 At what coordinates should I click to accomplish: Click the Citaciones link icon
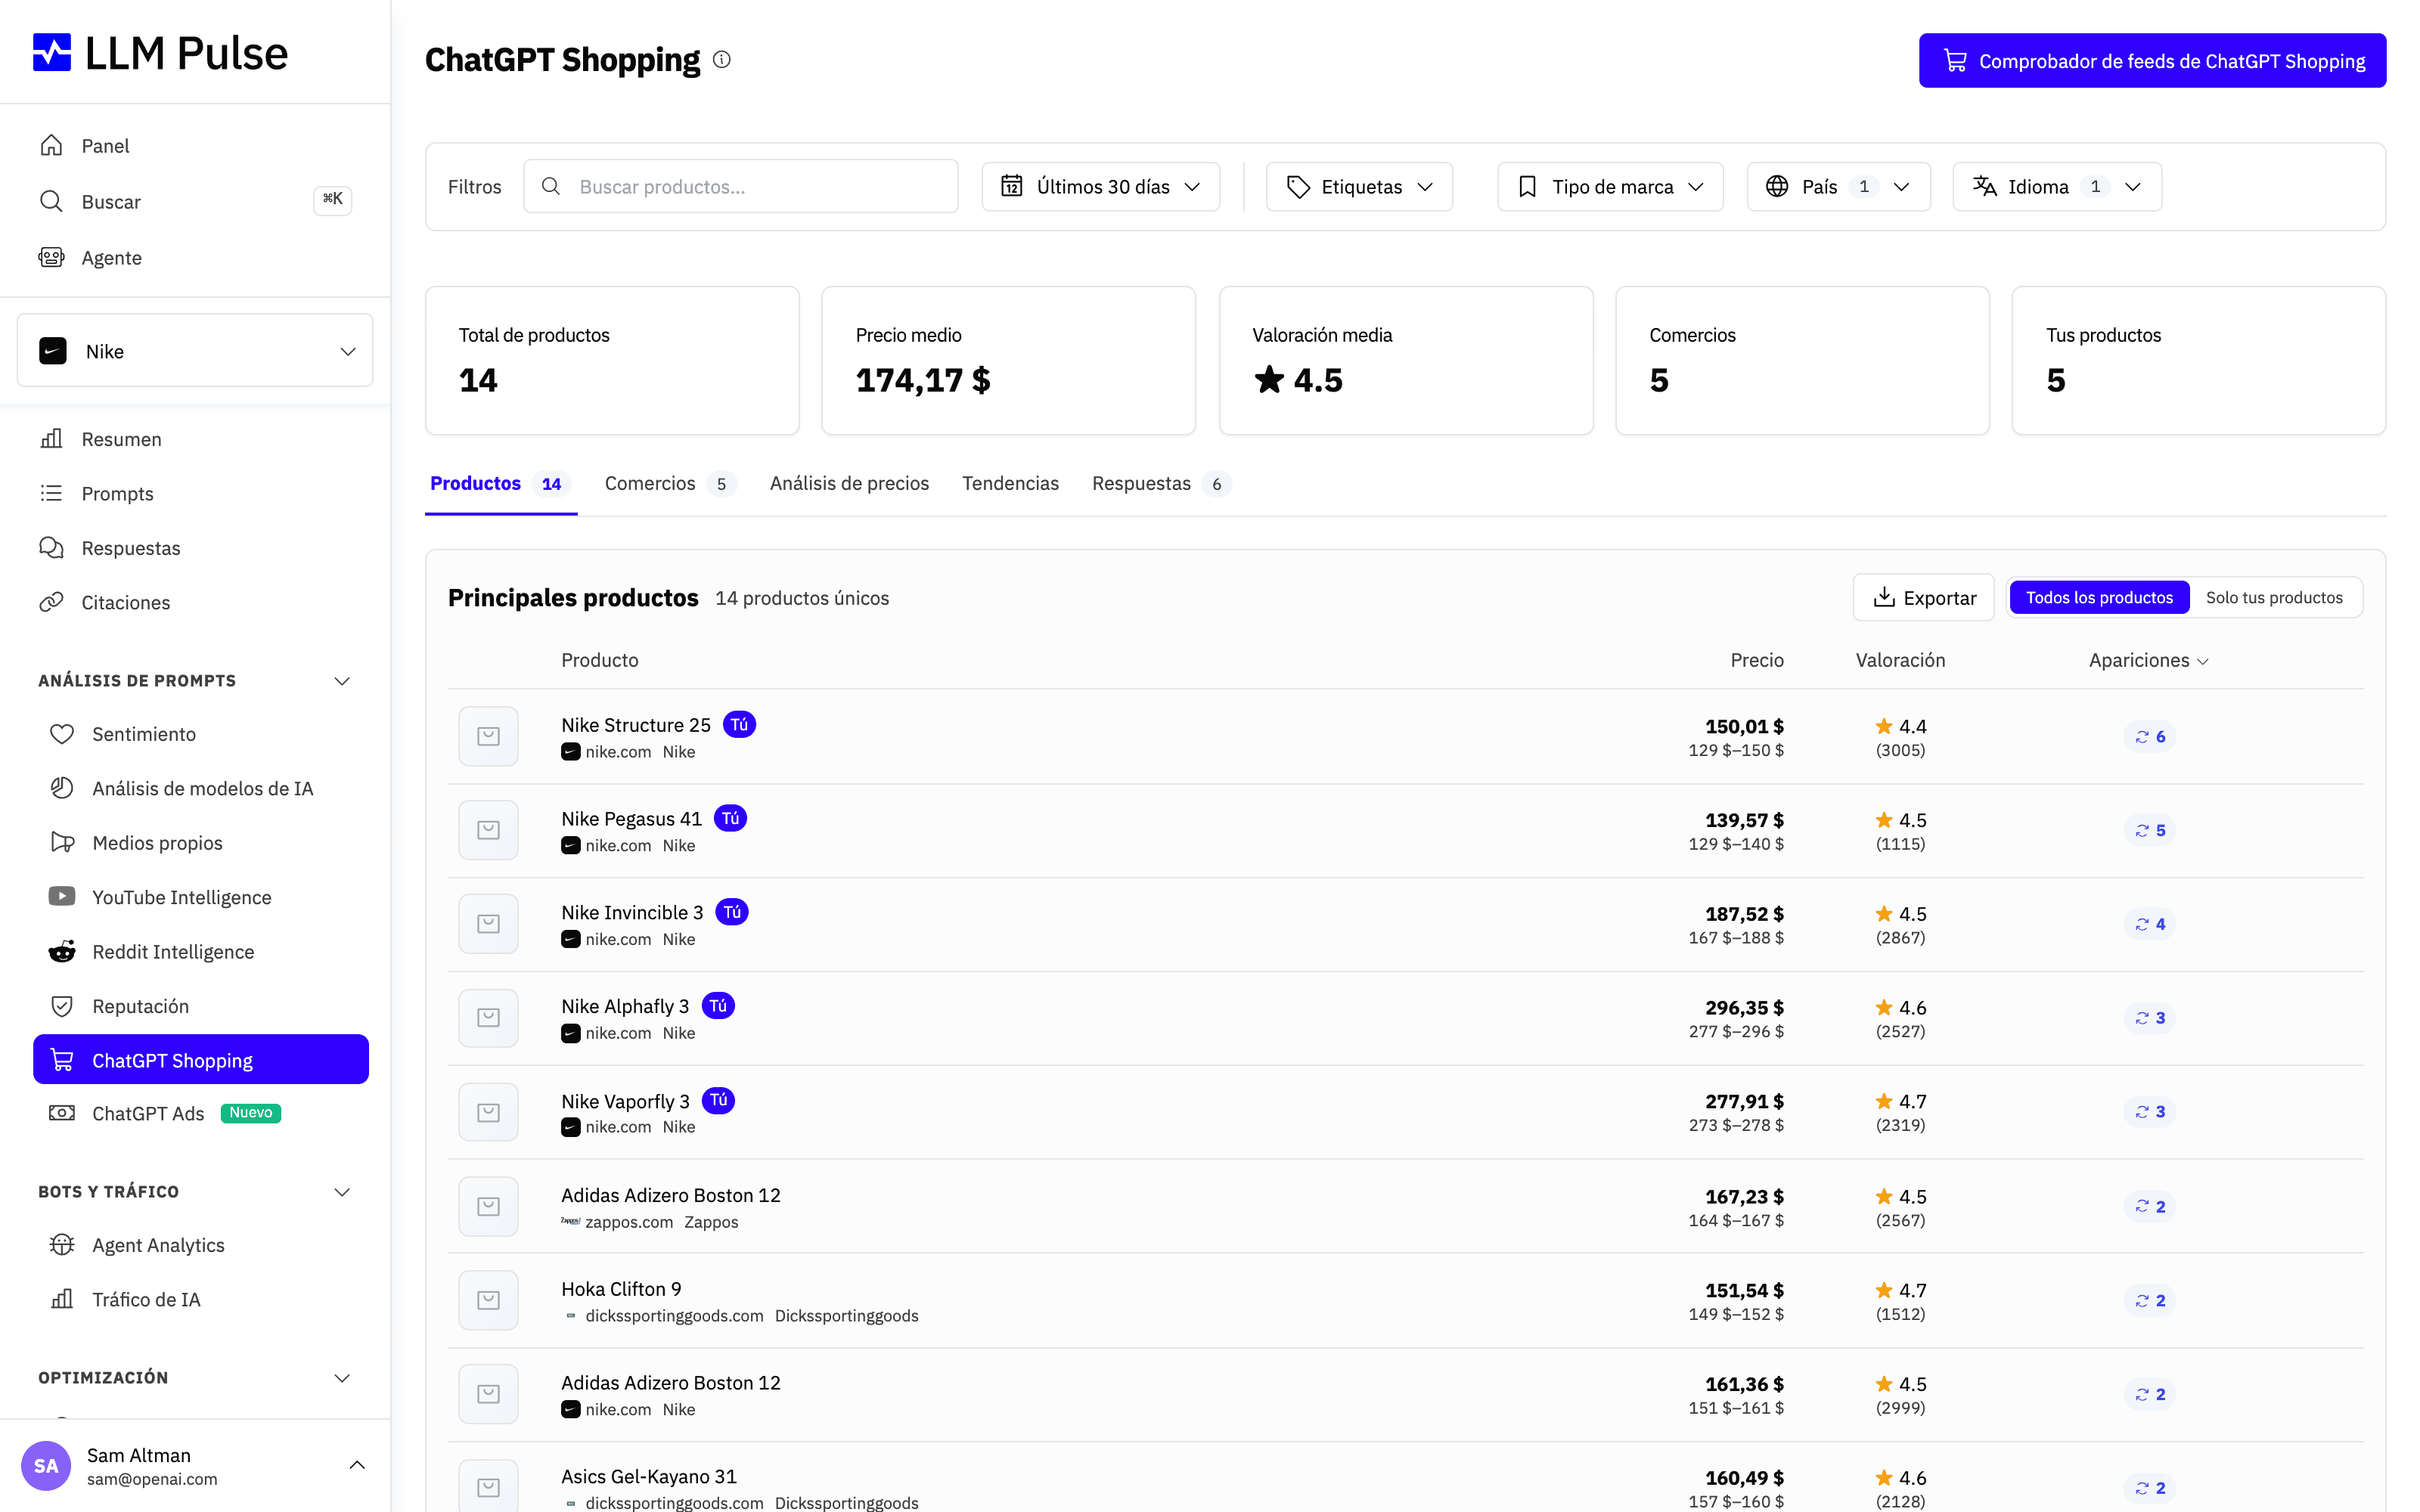tap(52, 602)
